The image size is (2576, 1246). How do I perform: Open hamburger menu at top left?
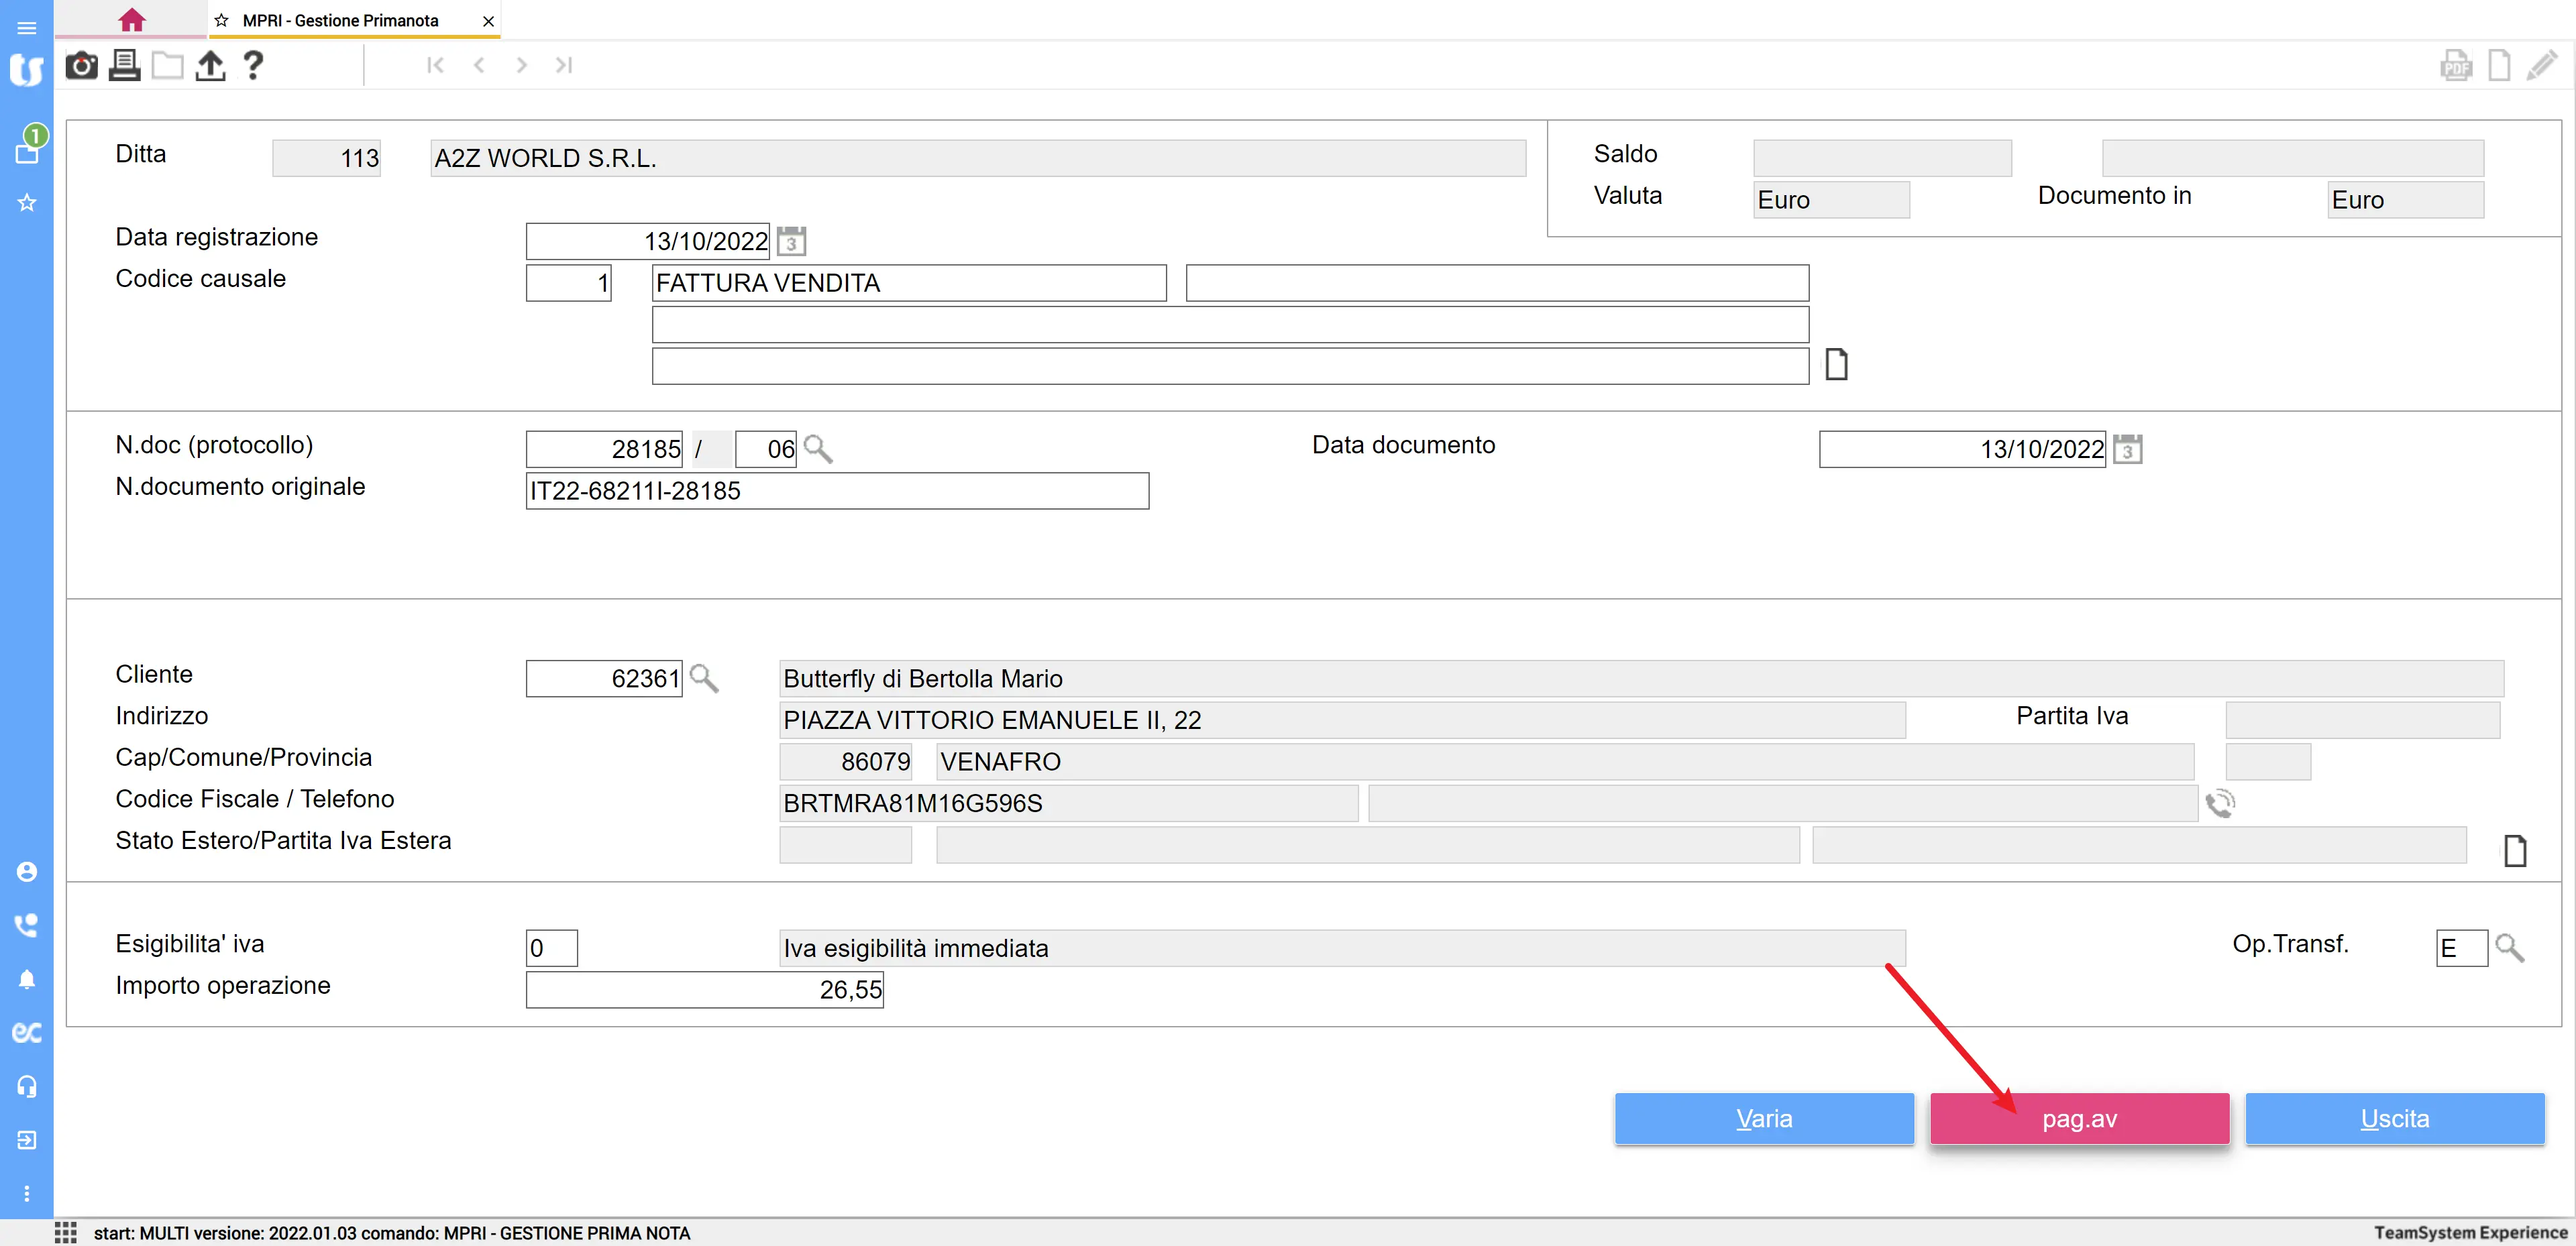[27, 27]
